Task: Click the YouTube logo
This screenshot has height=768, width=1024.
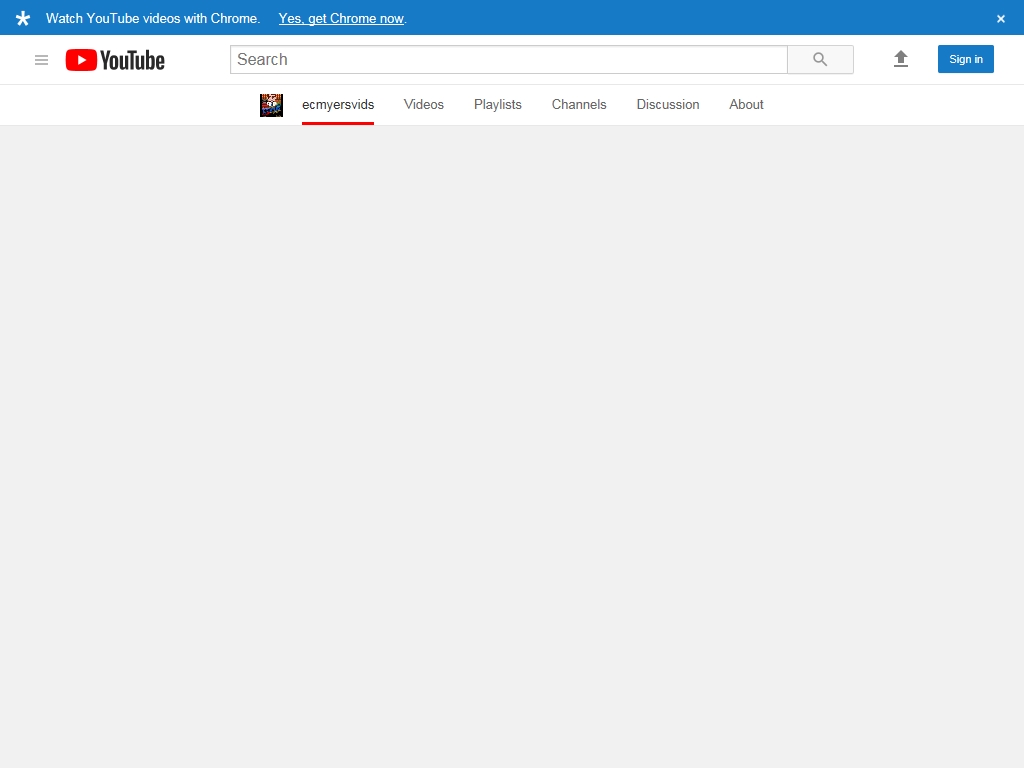Action: point(115,60)
